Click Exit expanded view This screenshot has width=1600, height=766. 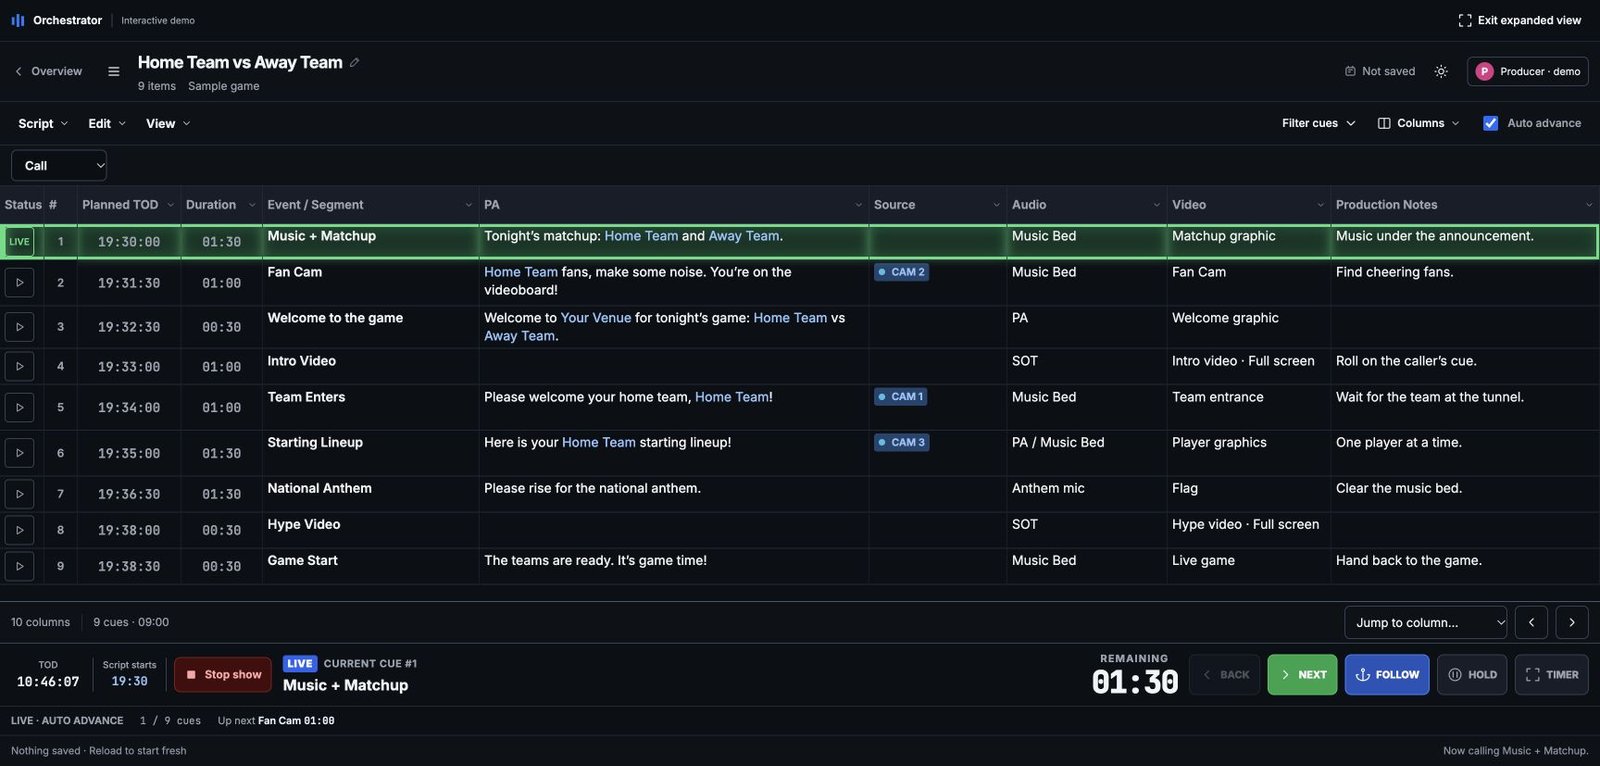1520,20
